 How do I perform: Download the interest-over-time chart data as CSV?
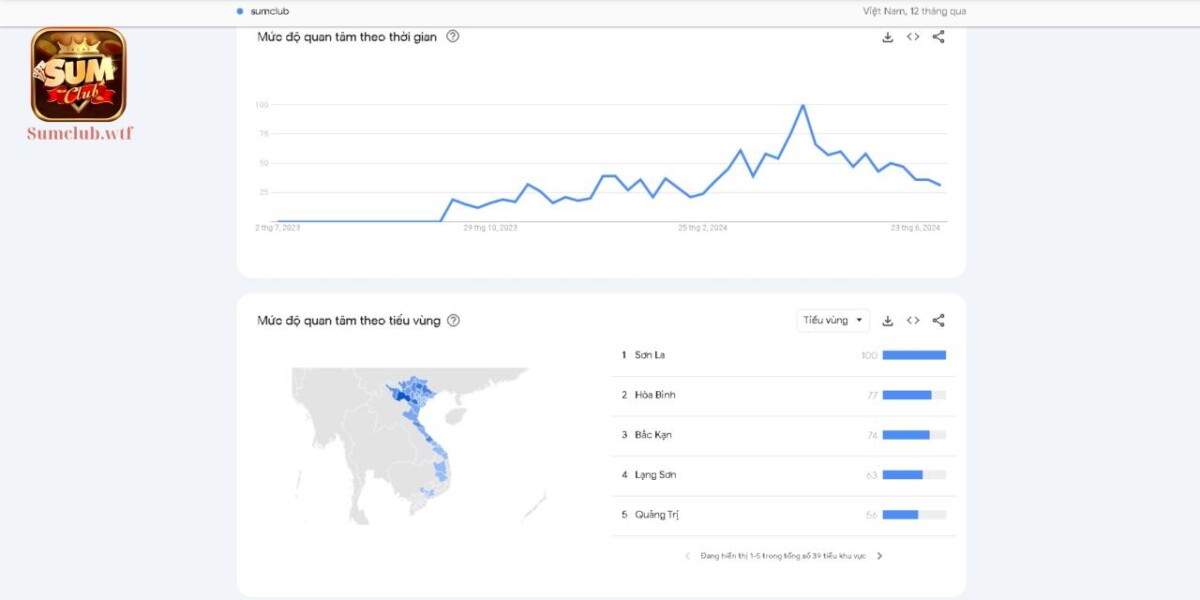pyautogui.click(x=886, y=37)
